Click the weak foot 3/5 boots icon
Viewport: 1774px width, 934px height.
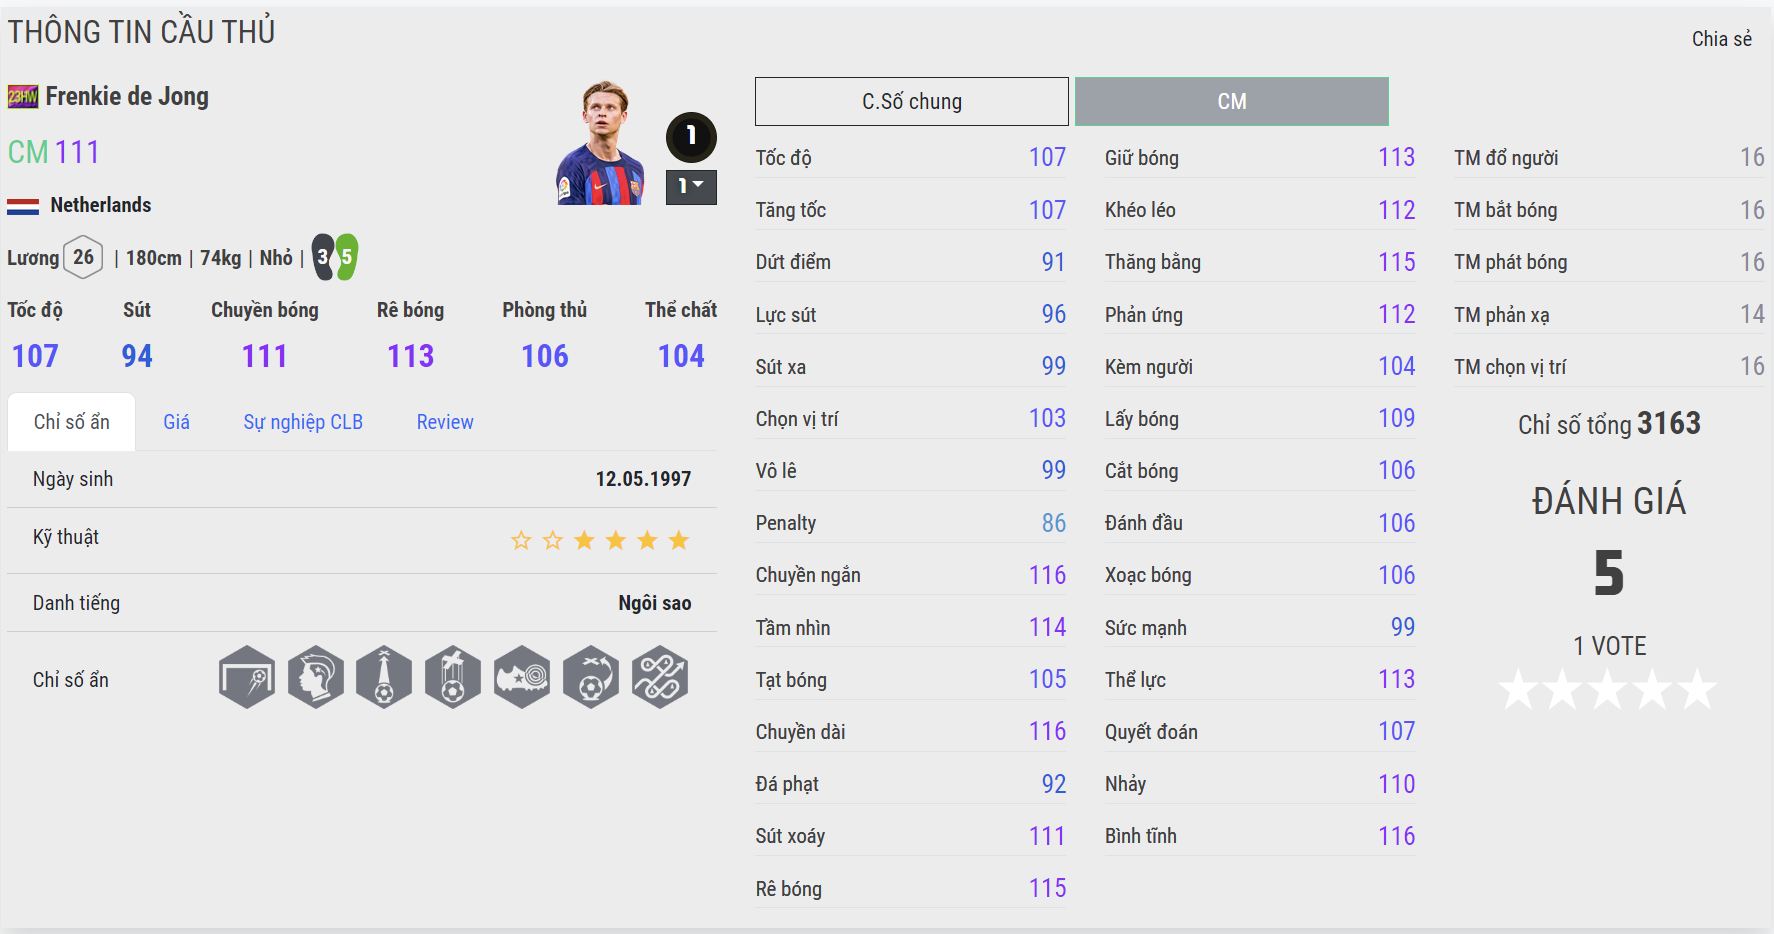click(x=334, y=257)
